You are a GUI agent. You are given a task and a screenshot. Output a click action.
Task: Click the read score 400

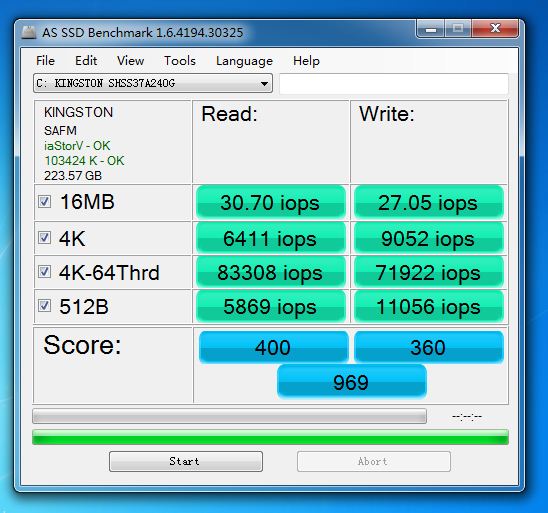273,347
